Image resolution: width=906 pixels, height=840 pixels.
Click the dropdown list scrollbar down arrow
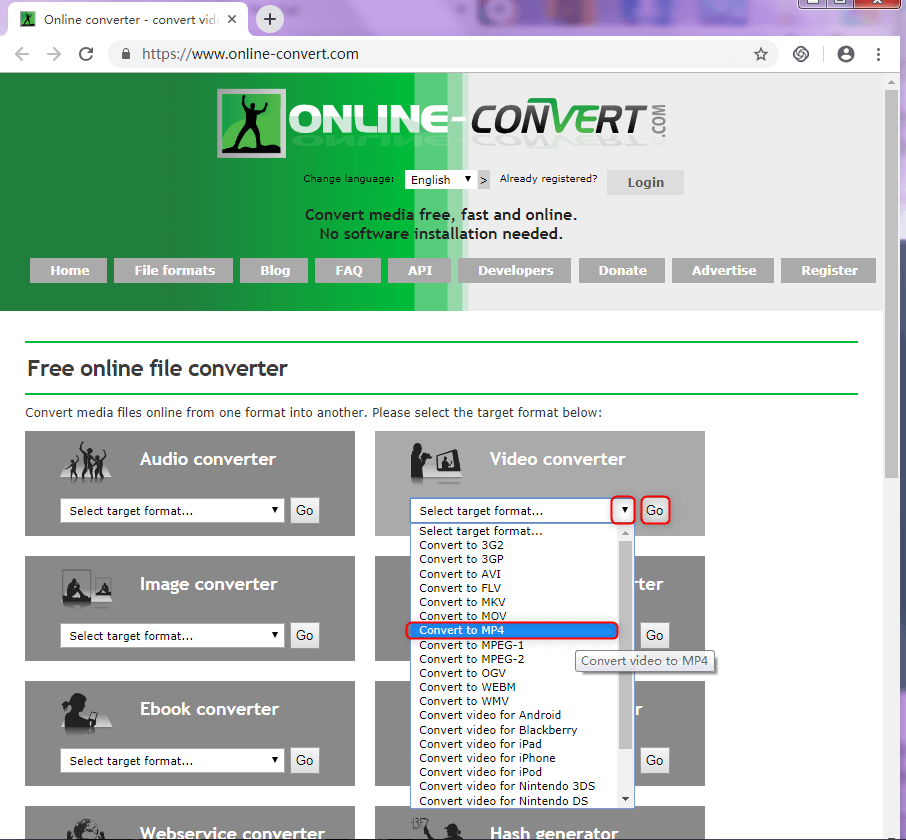pyautogui.click(x=626, y=799)
